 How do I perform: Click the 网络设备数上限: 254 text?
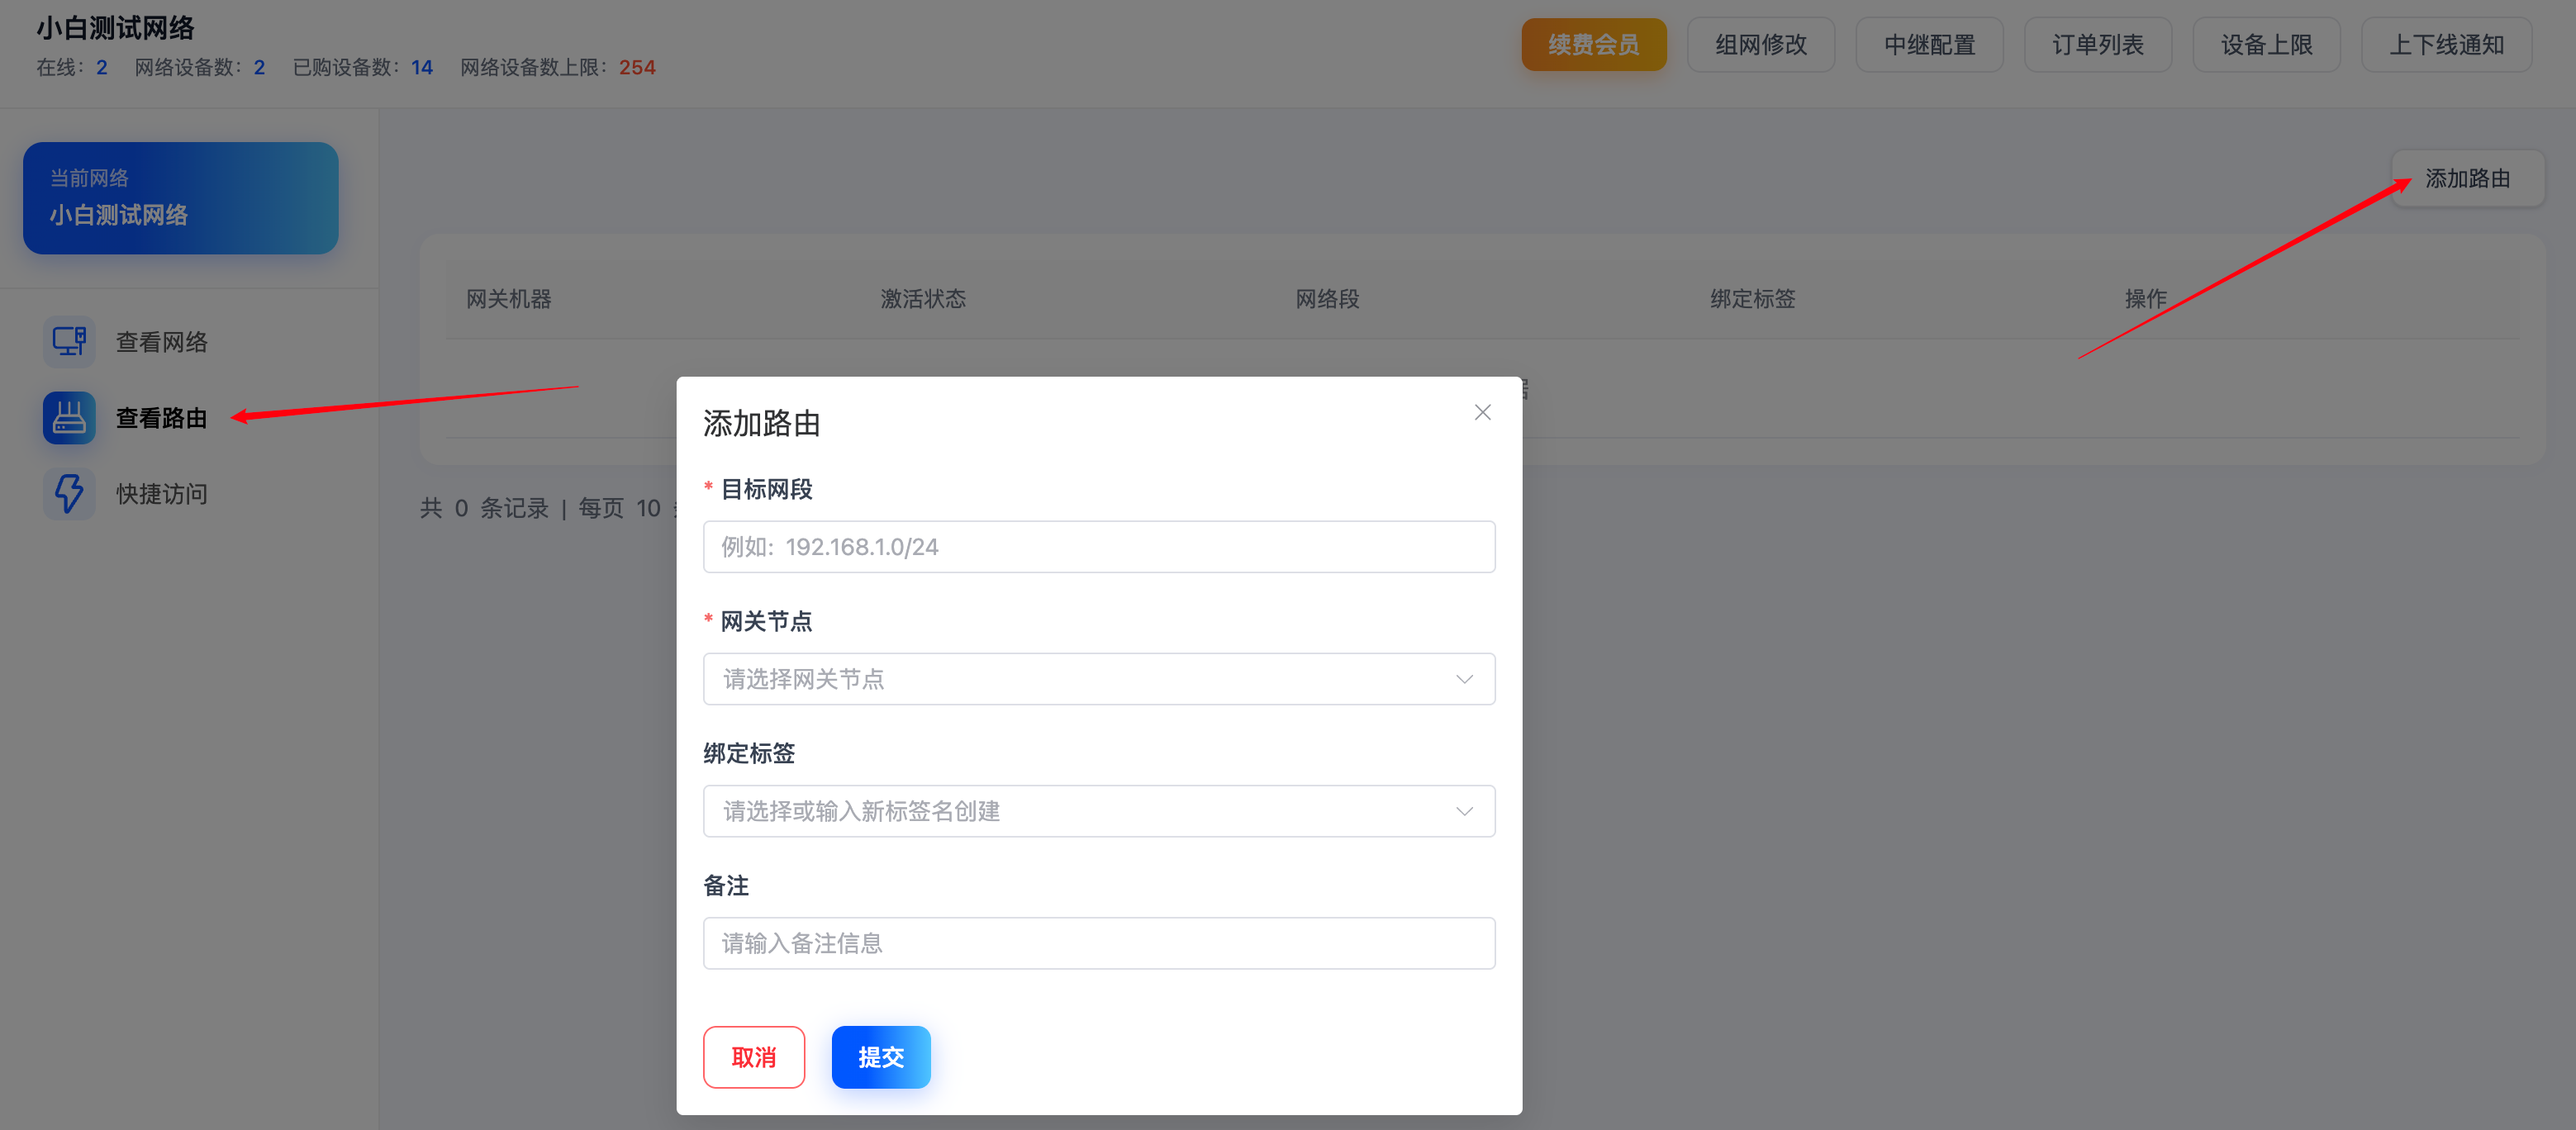(558, 67)
